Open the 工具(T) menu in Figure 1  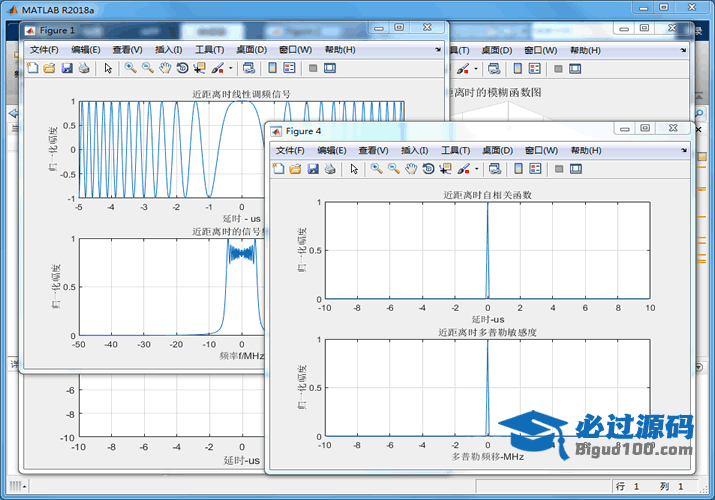(x=209, y=49)
